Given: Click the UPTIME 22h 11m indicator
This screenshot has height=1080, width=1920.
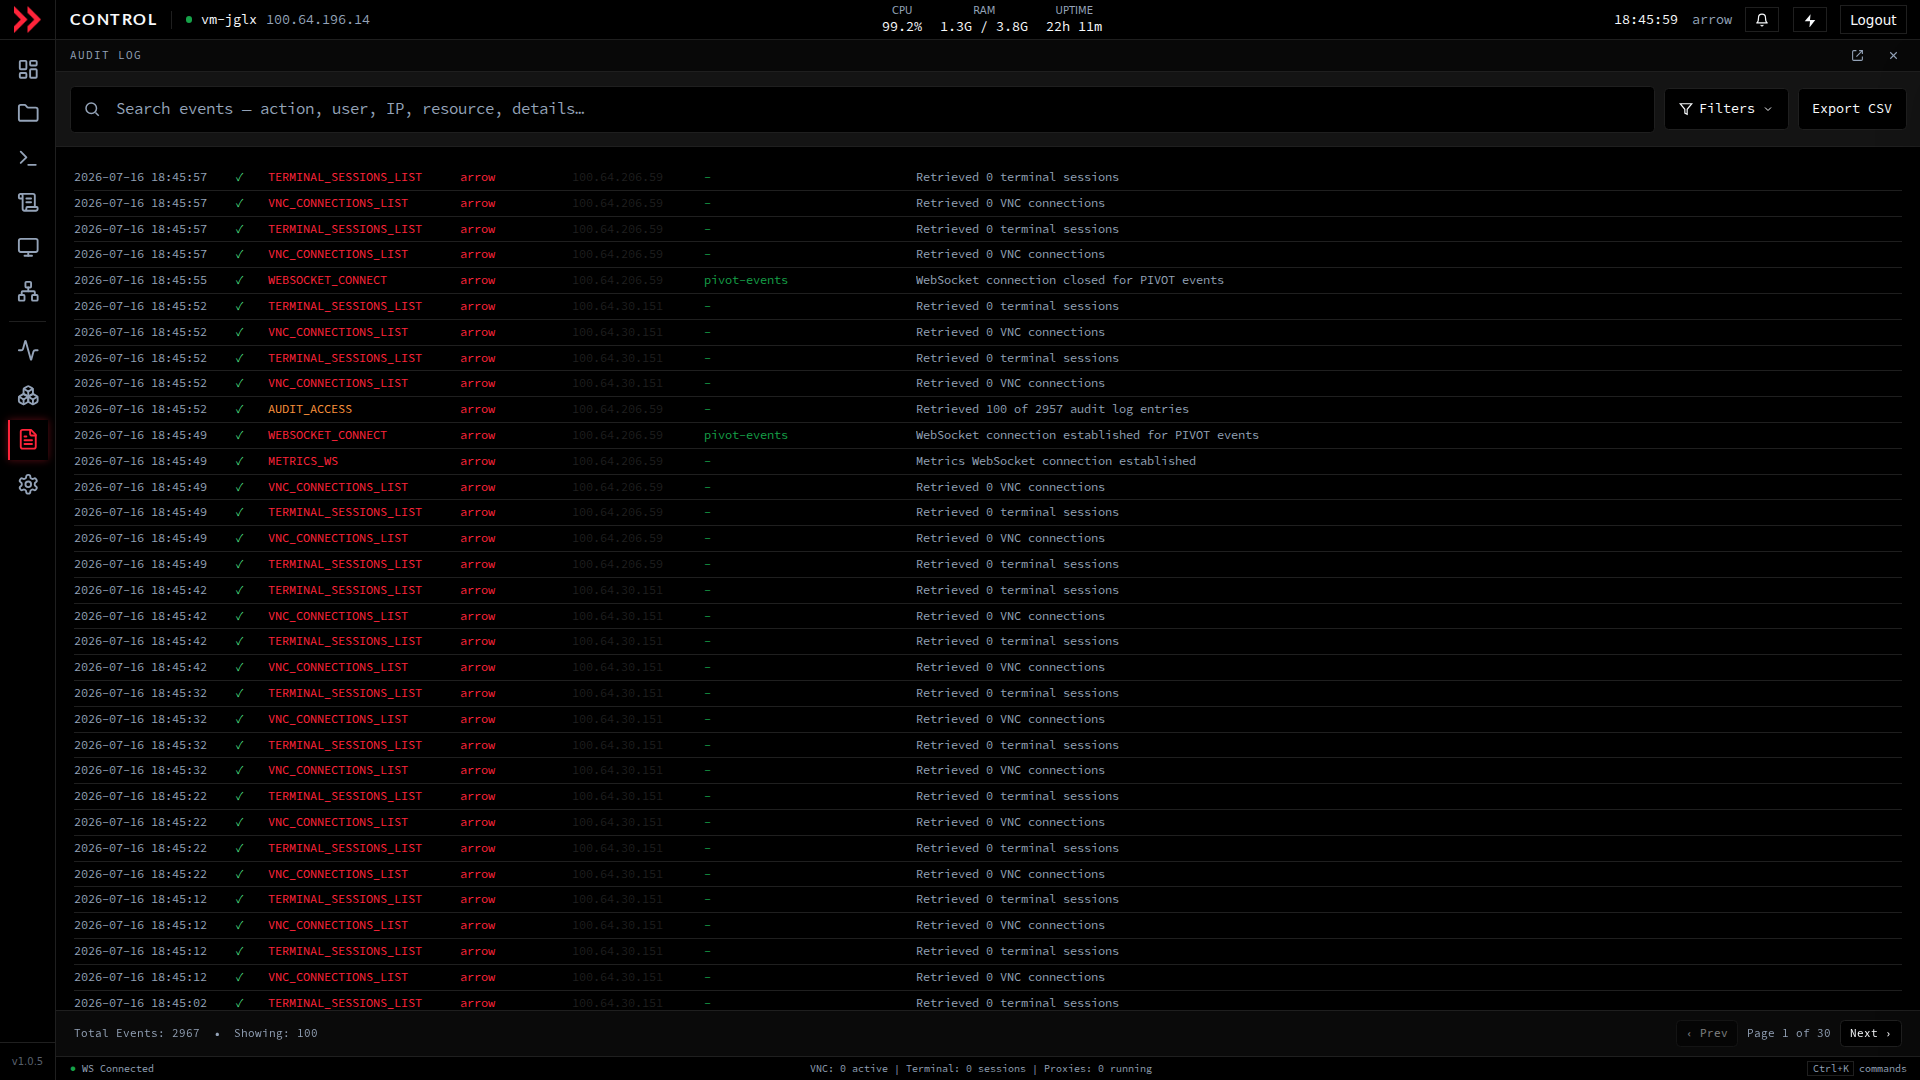Looking at the screenshot, I should point(1074,19).
